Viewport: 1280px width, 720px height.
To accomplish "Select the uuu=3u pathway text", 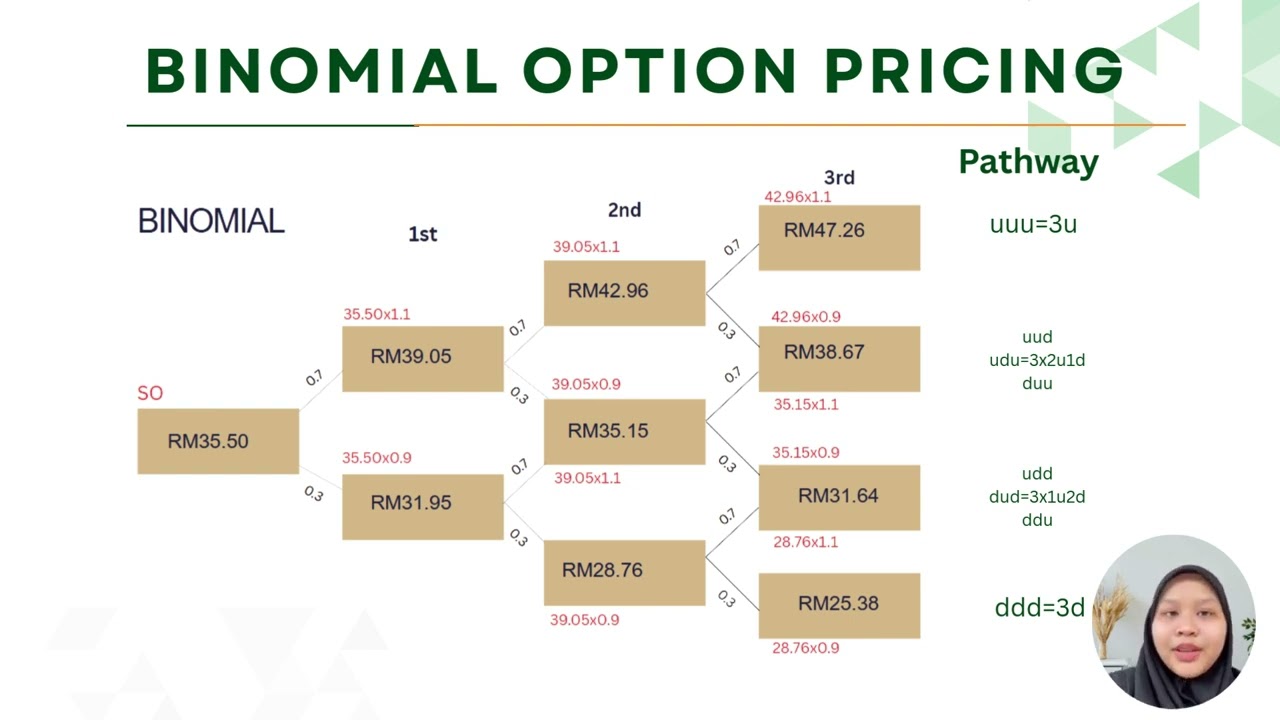I will (1033, 224).
